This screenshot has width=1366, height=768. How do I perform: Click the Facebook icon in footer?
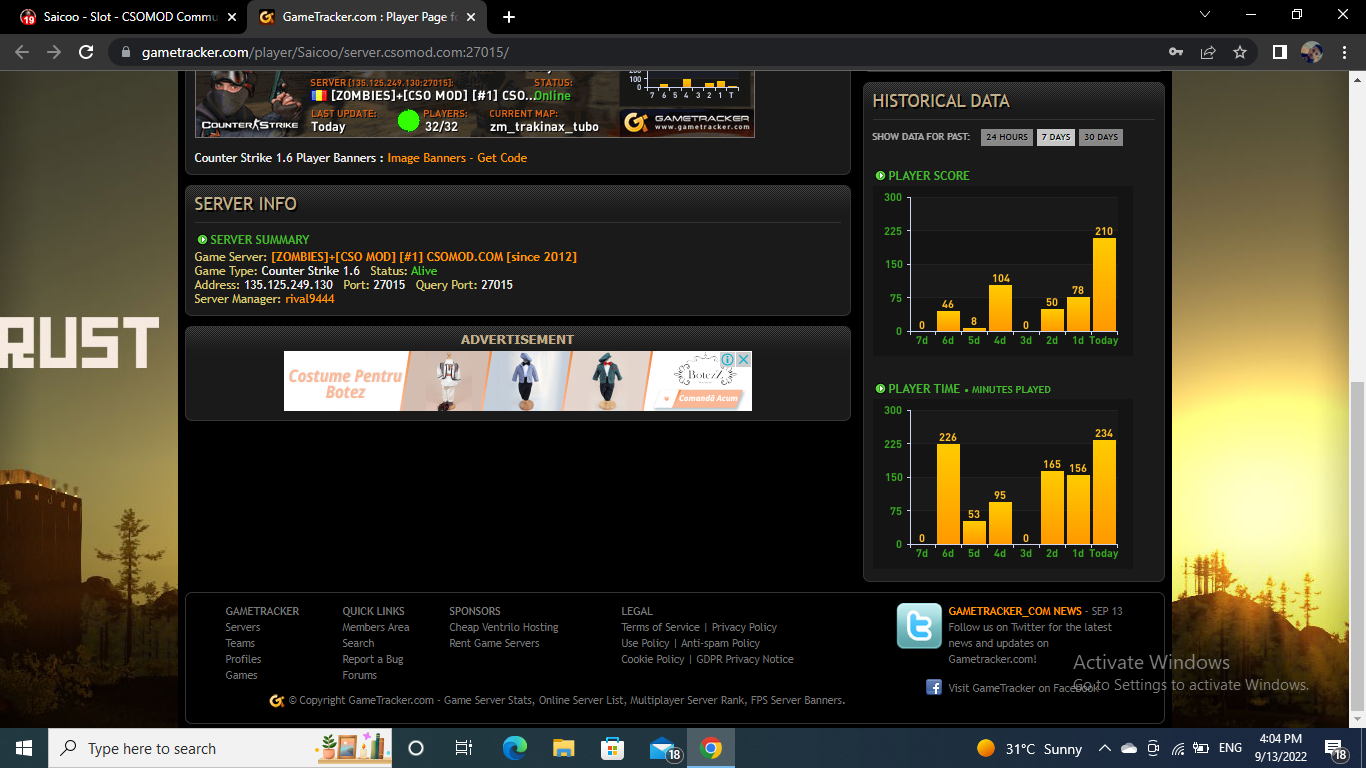pos(934,687)
